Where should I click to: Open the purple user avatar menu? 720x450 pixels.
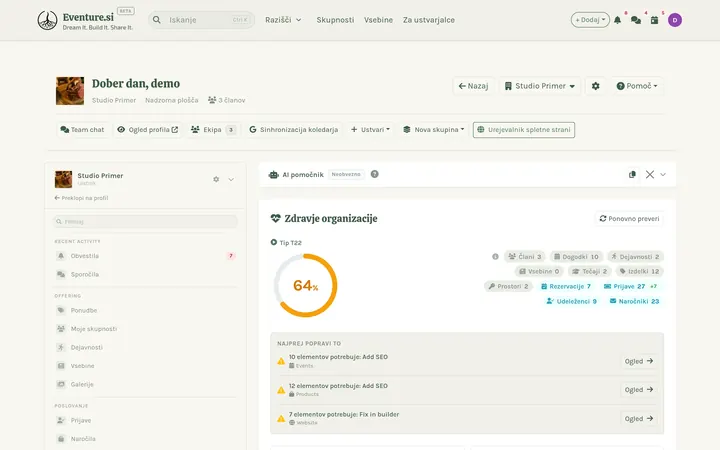(675, 20)
